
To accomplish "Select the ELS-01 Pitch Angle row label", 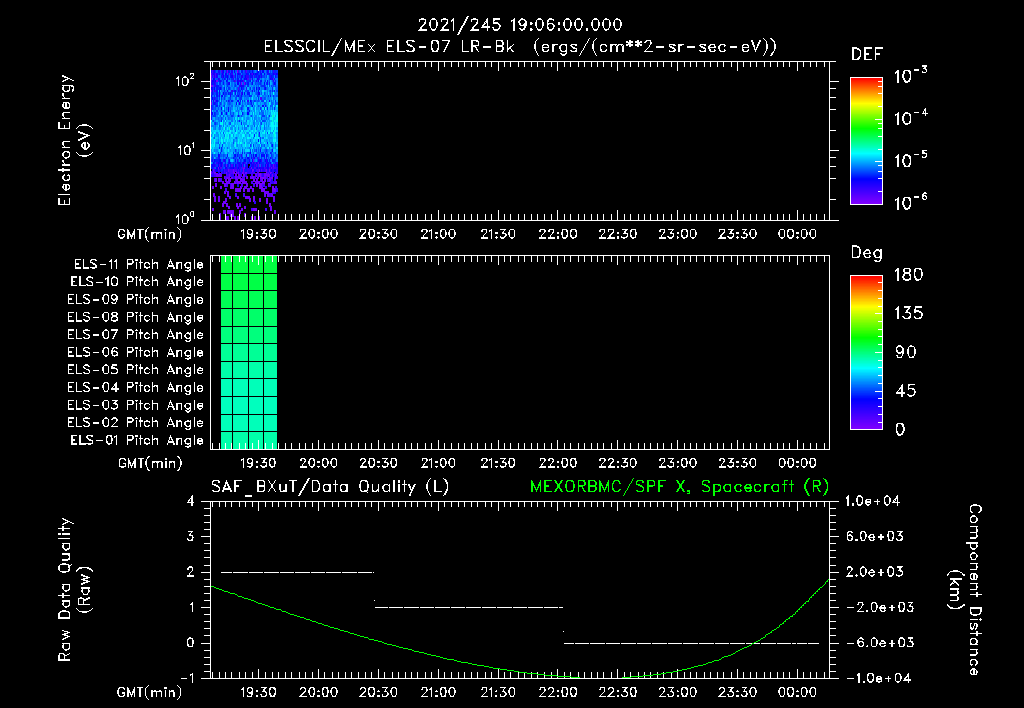I will click(137, 440).
